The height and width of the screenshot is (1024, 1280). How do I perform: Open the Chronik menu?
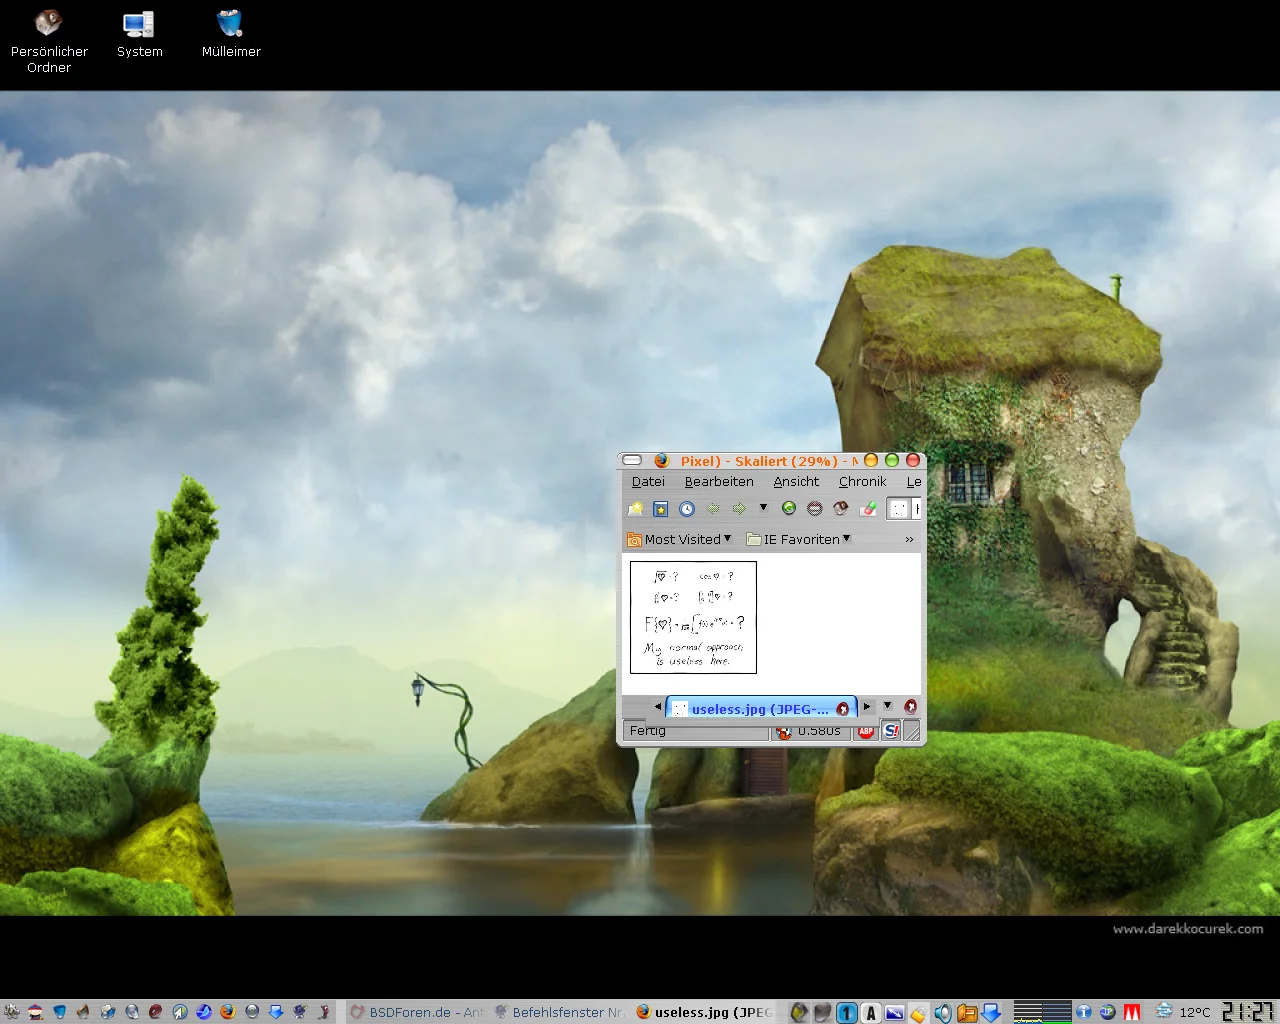(x=862, y=482)
